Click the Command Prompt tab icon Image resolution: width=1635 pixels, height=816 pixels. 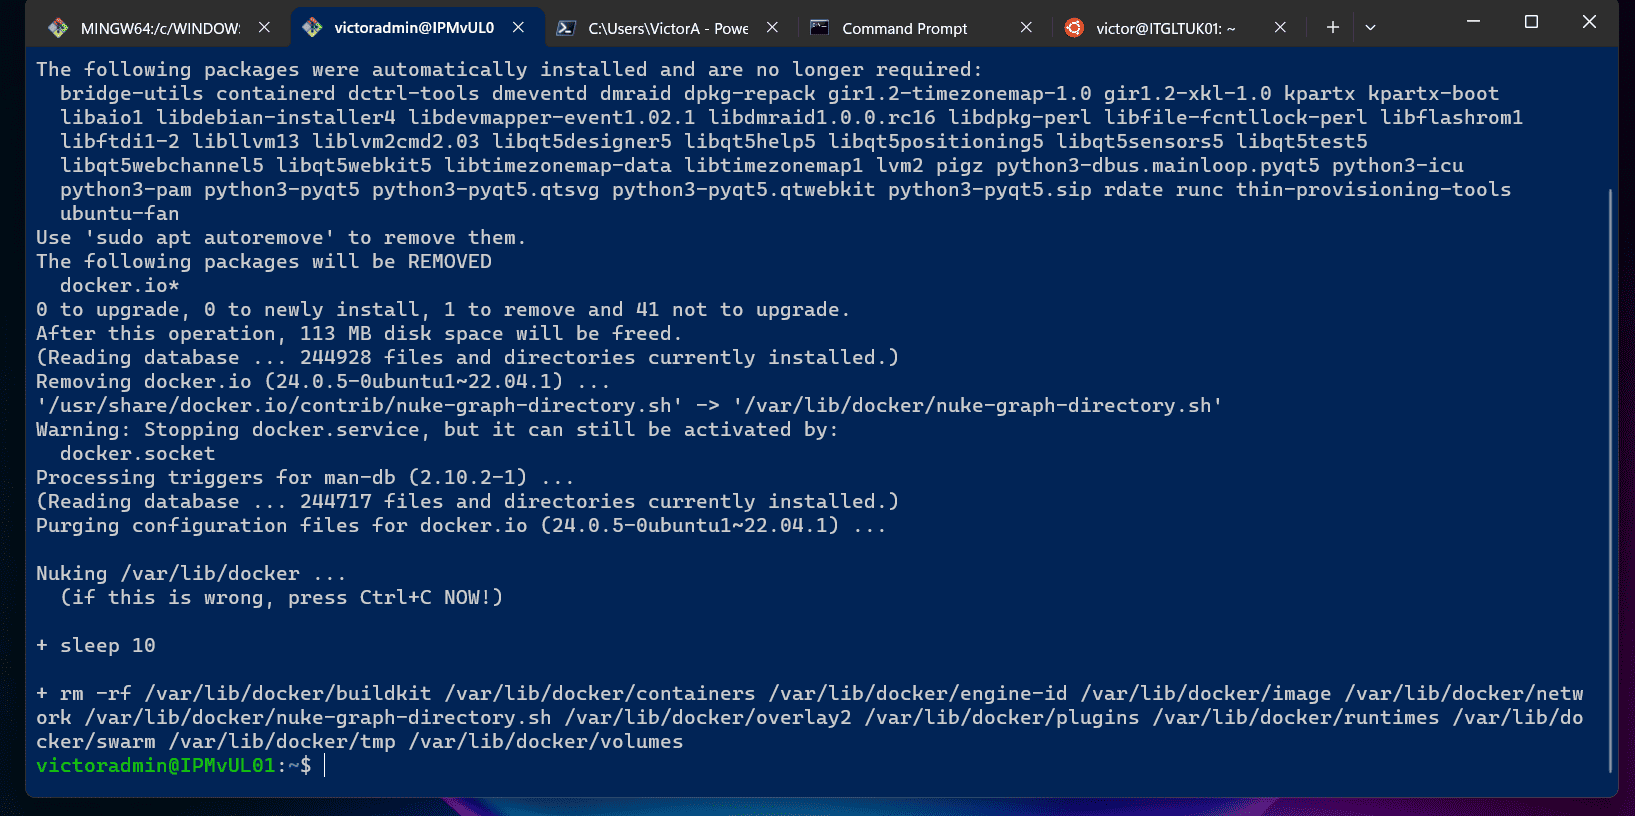point(820,28)
